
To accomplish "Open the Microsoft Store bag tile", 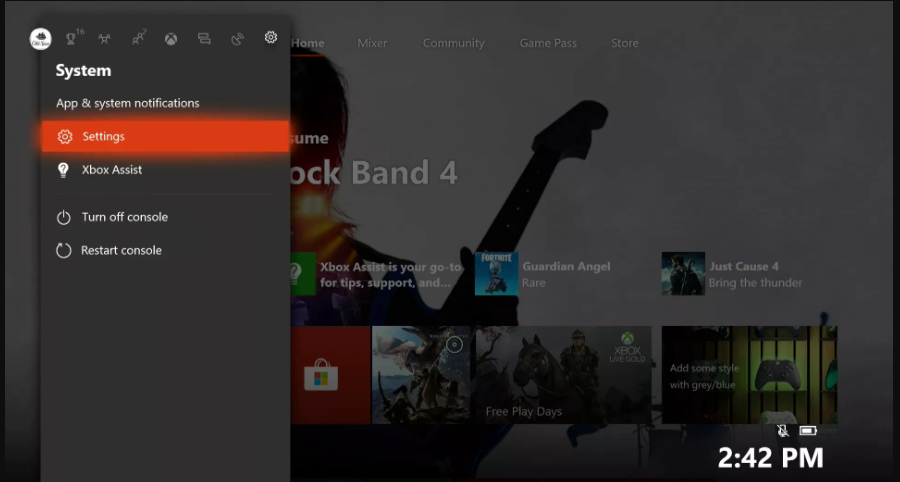I will pyautogui.click(x=331, y=375).
